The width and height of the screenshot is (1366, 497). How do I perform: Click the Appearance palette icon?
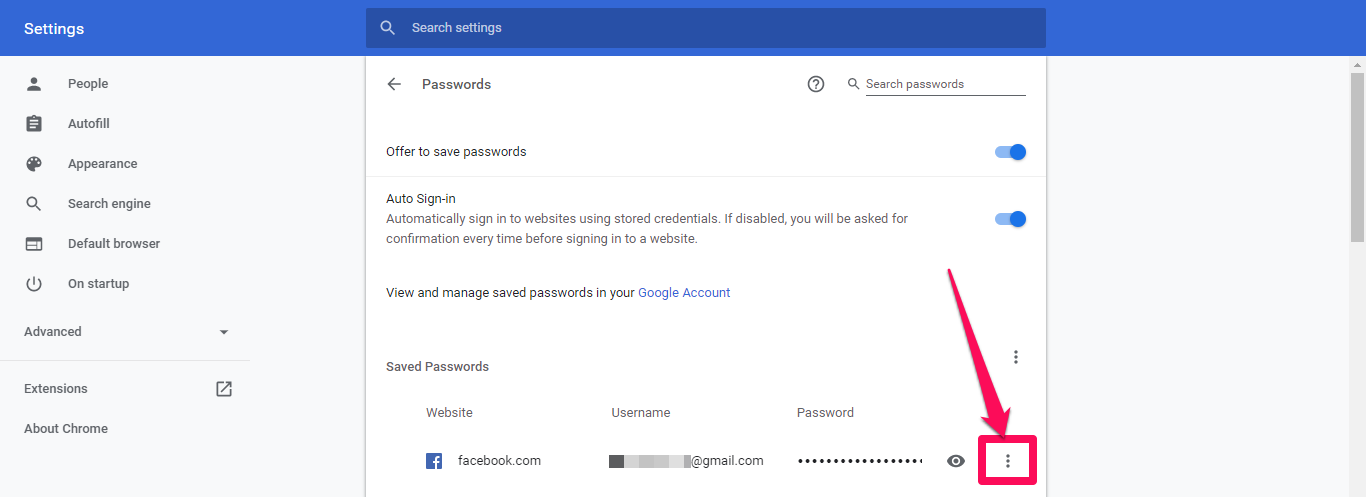tap(34, 164)
